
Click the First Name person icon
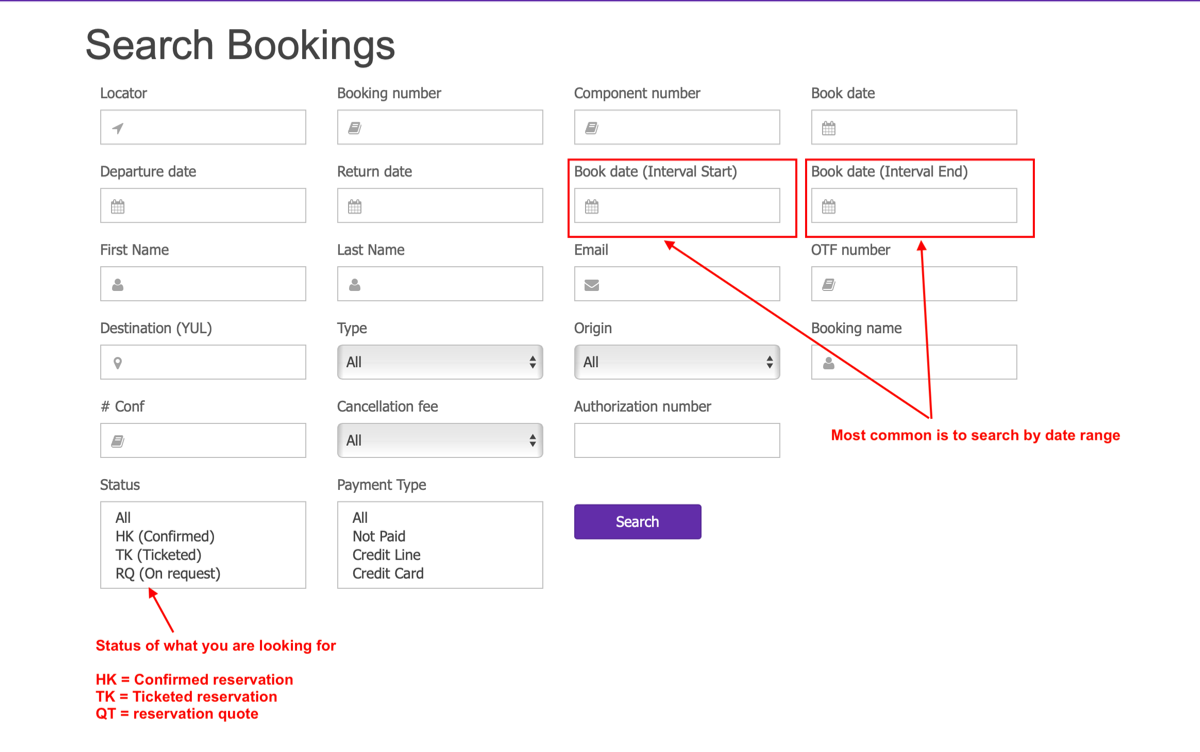click(x=118, y=285)
